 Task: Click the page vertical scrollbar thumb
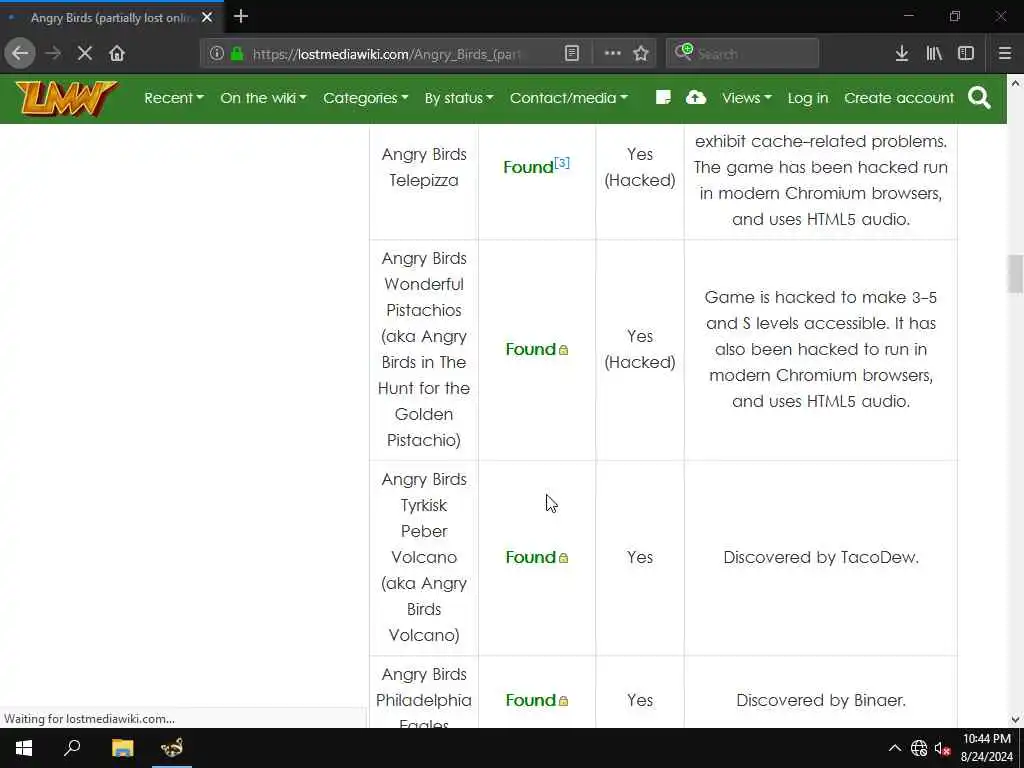click(1015, 274)
